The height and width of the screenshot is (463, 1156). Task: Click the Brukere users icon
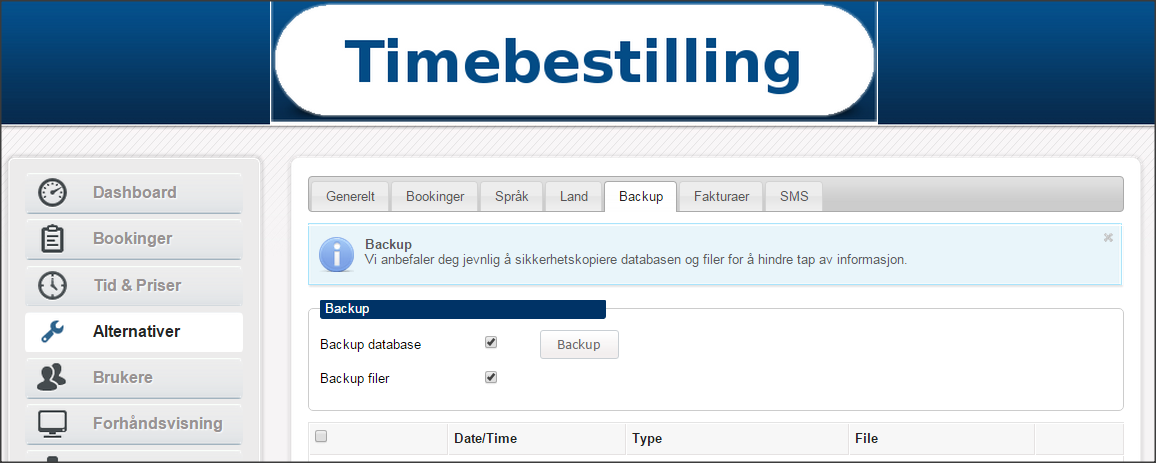point(52,378)
